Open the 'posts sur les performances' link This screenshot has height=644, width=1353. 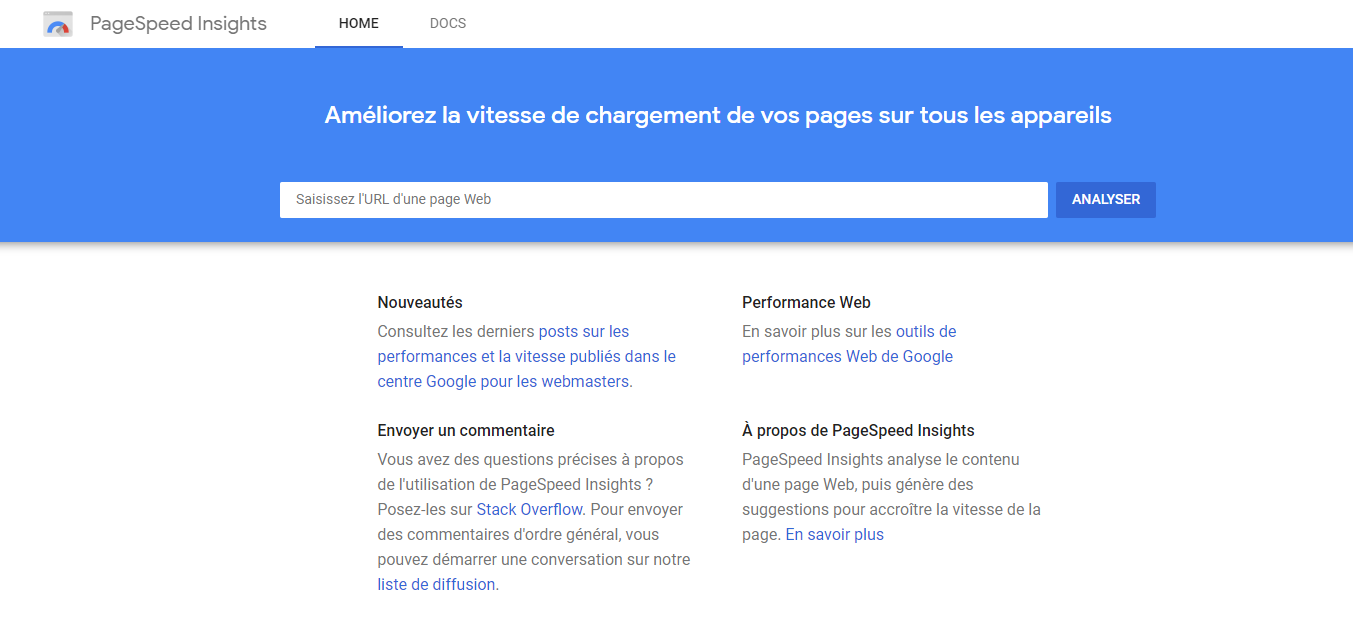coord(584,331)
